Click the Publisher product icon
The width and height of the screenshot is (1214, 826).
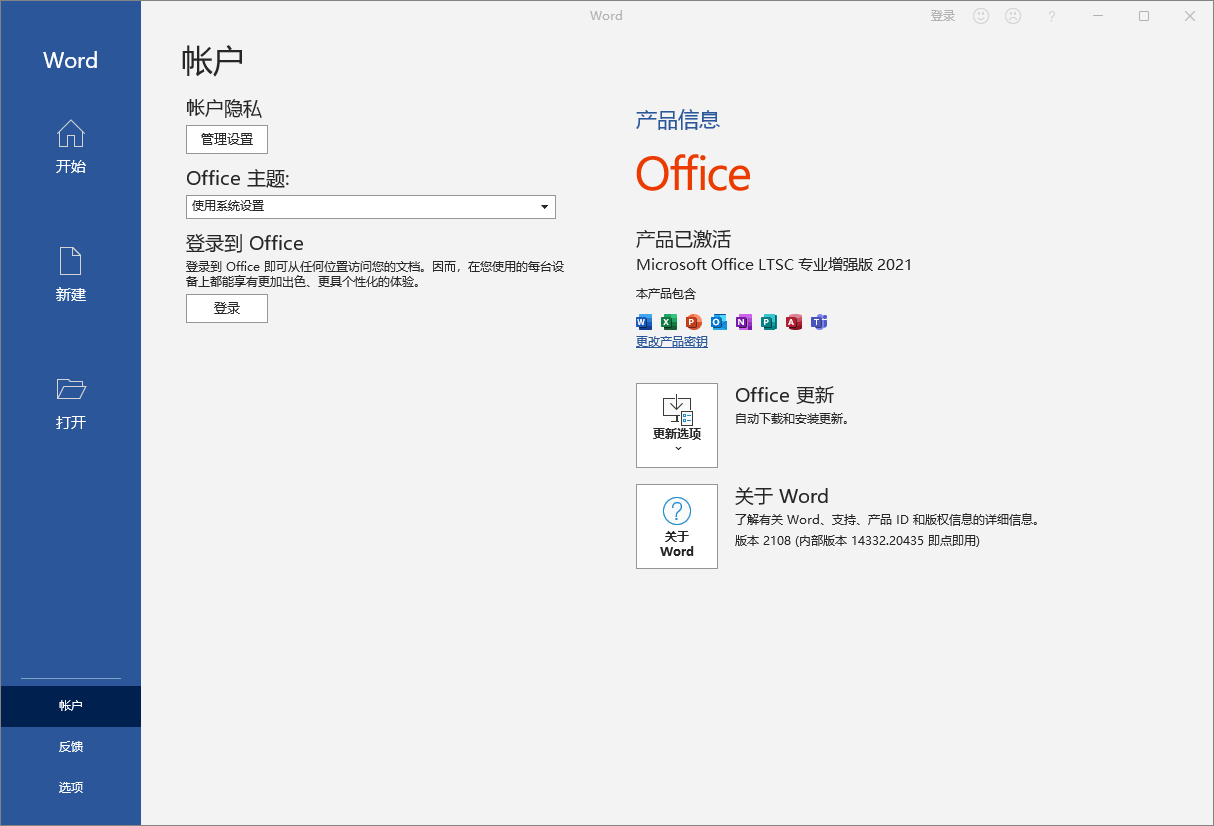click(x=769, y=322)
